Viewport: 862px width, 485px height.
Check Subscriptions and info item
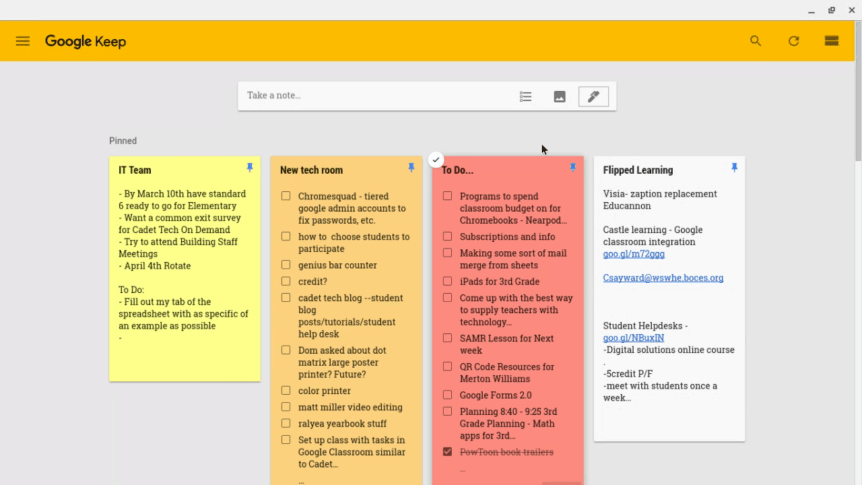pyautogui.click(x=447, y=236)
